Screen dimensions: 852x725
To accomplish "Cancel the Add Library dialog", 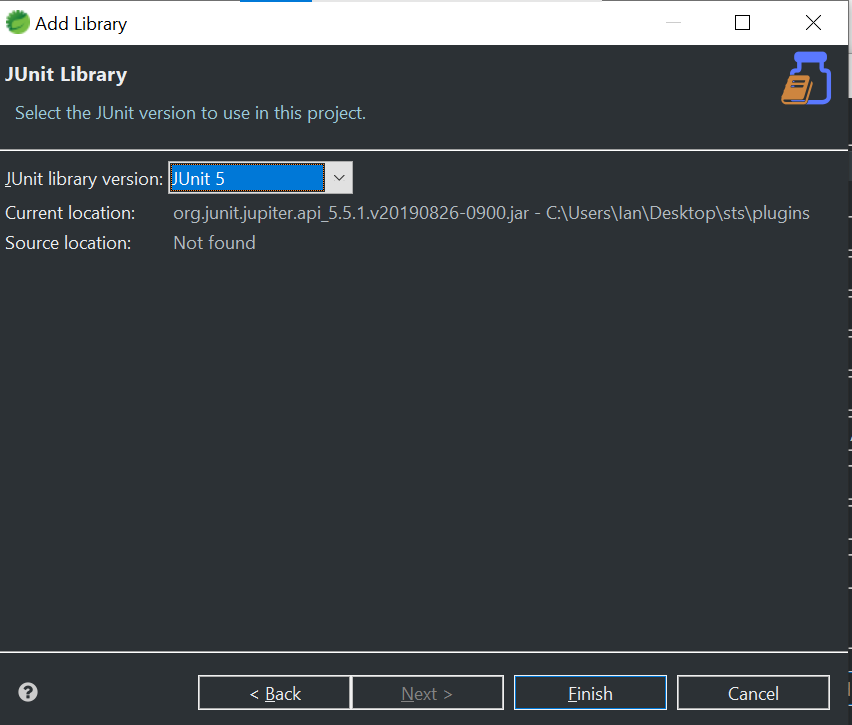I will pos(753,693).
